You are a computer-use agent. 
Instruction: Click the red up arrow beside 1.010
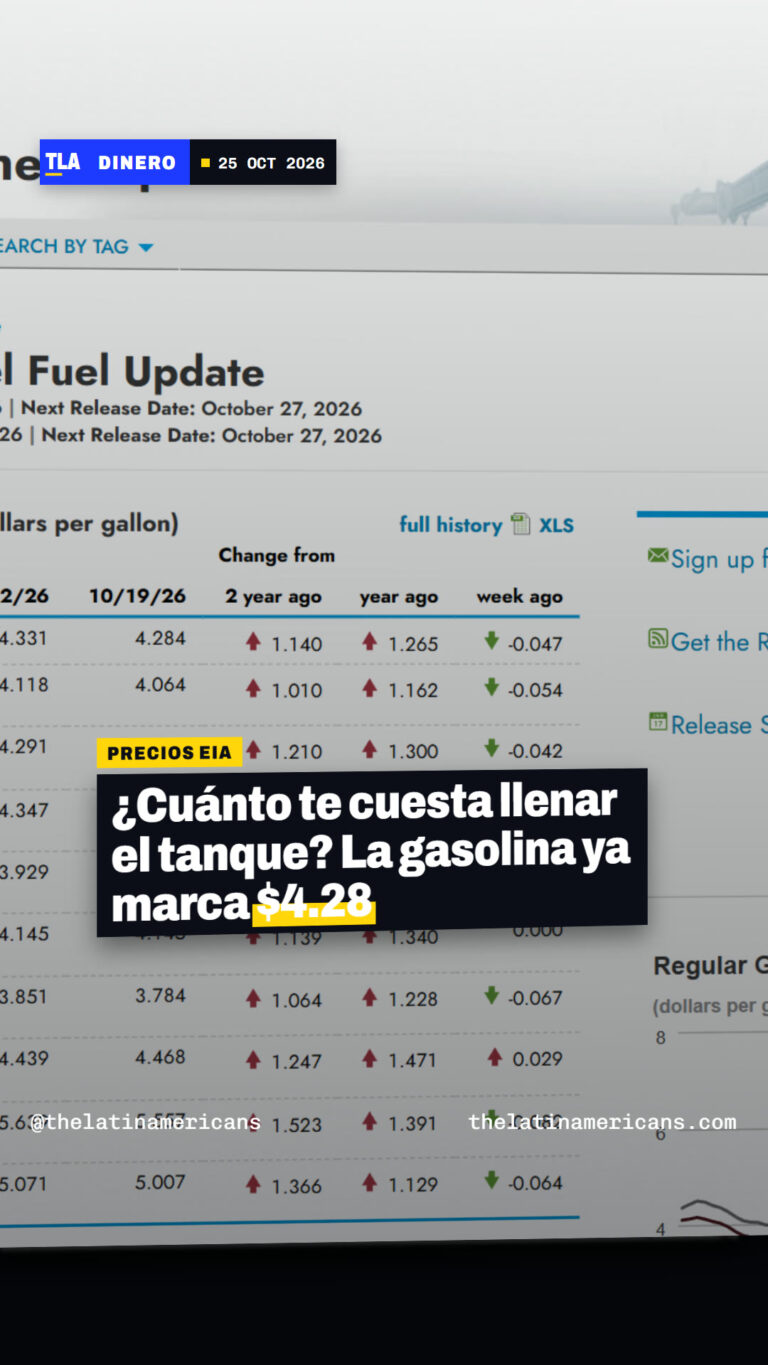(x=253, y=688)
